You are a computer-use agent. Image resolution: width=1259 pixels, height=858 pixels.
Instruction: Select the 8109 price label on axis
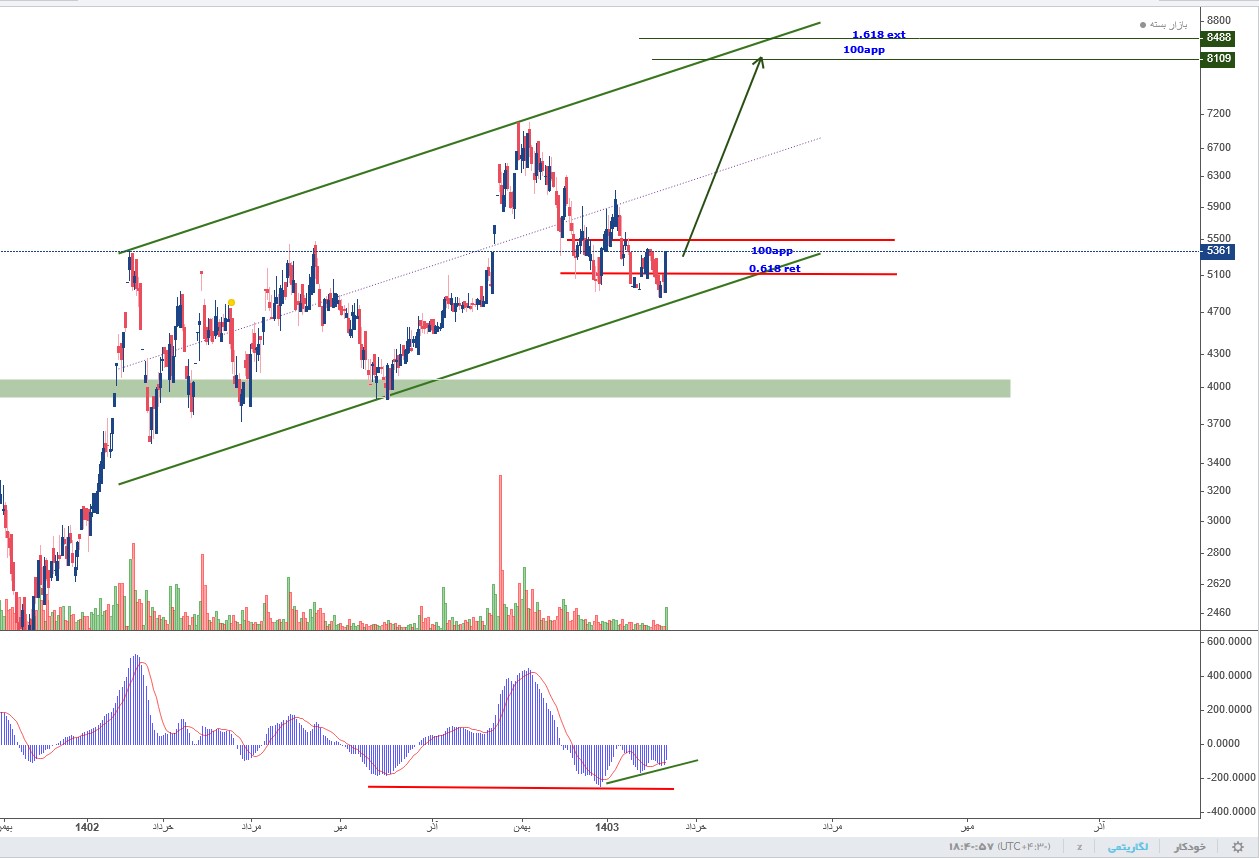click(1218, 59)
